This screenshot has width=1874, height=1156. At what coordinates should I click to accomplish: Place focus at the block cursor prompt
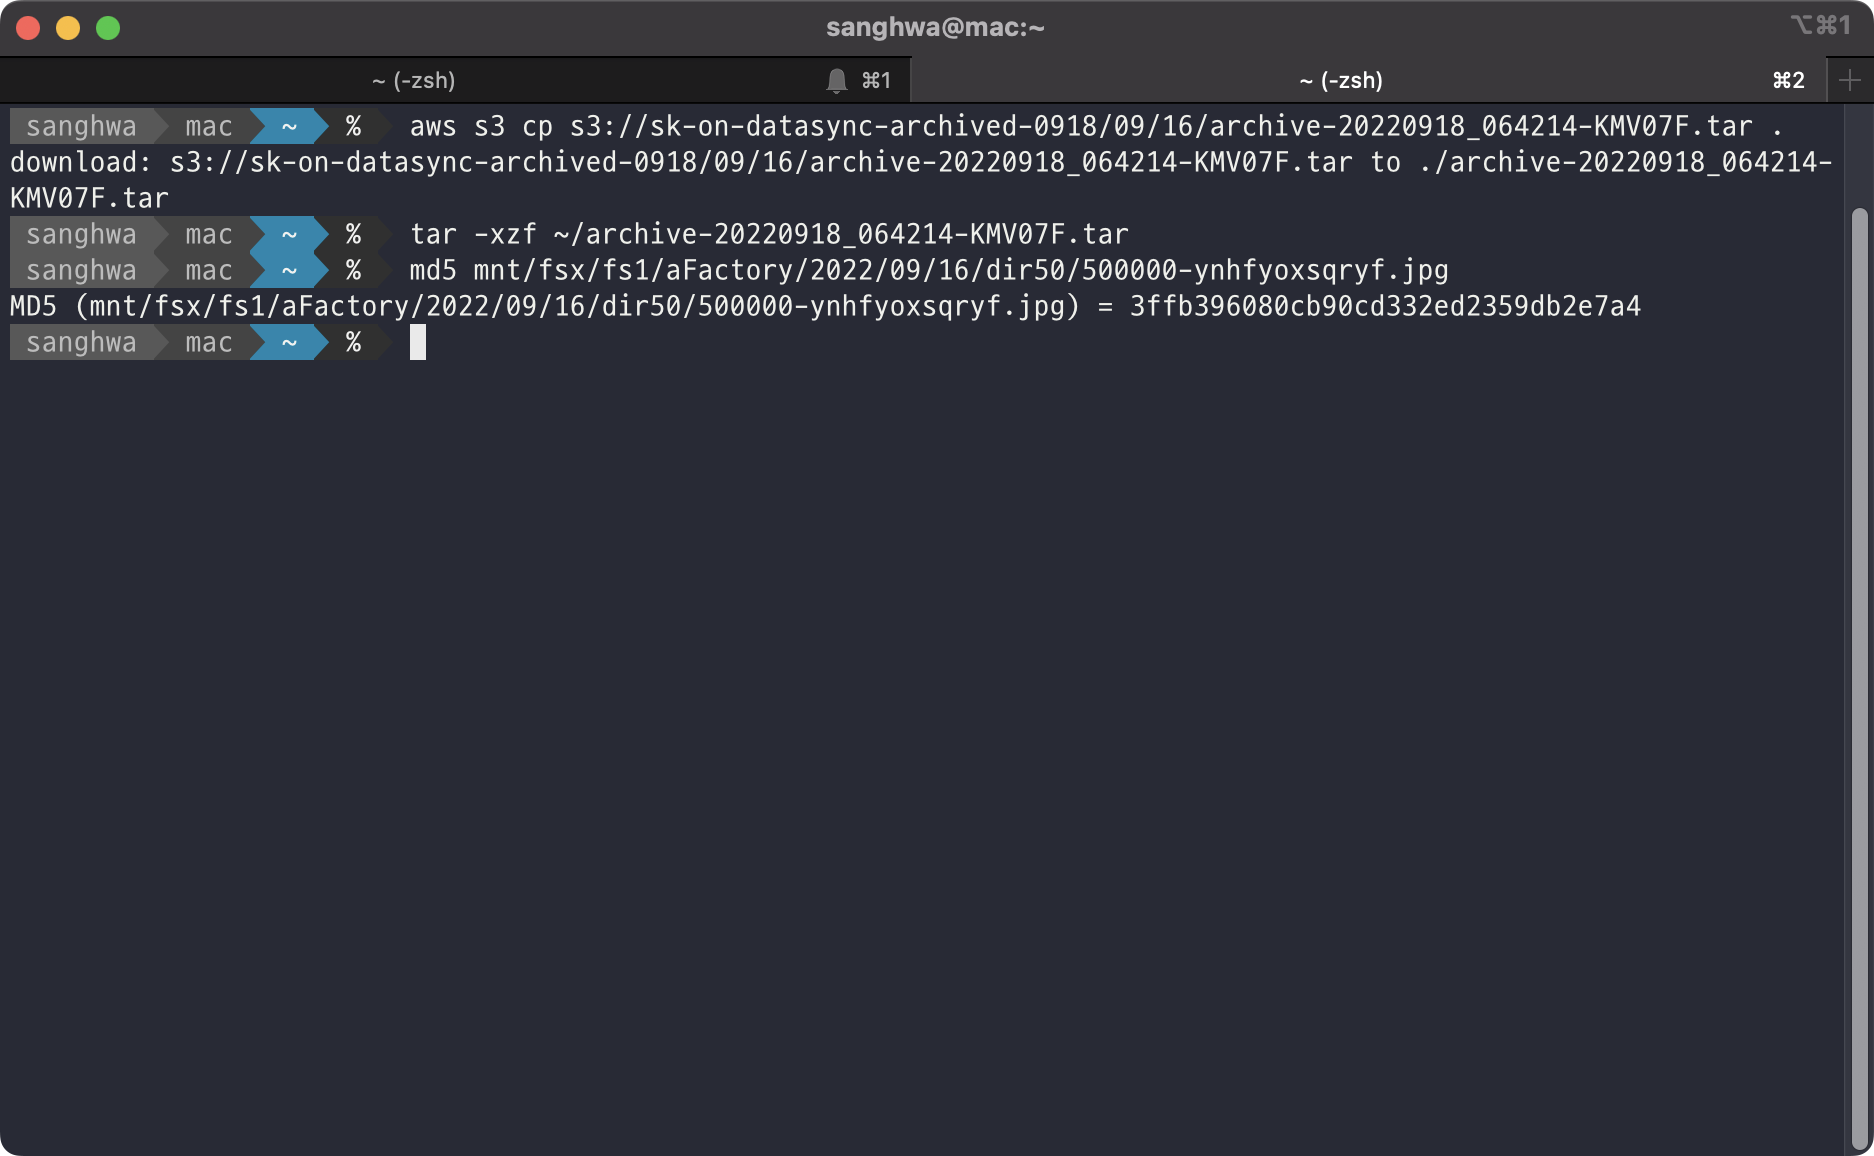click(x=418, y=342)
